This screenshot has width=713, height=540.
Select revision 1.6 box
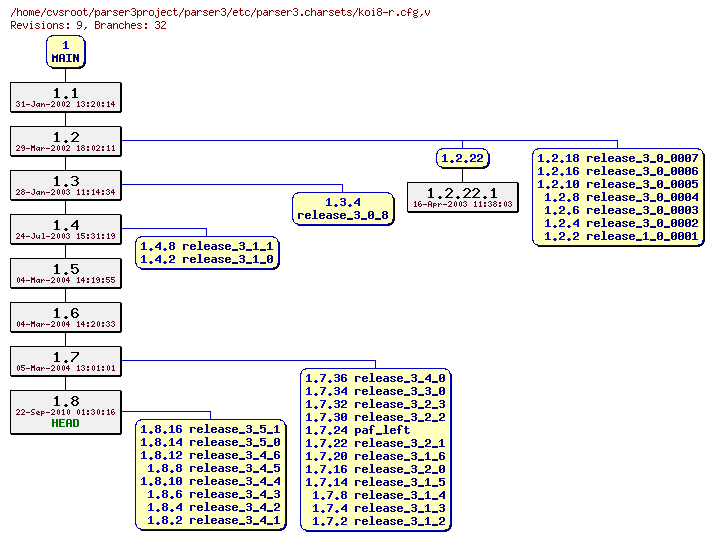coord(66,317)
